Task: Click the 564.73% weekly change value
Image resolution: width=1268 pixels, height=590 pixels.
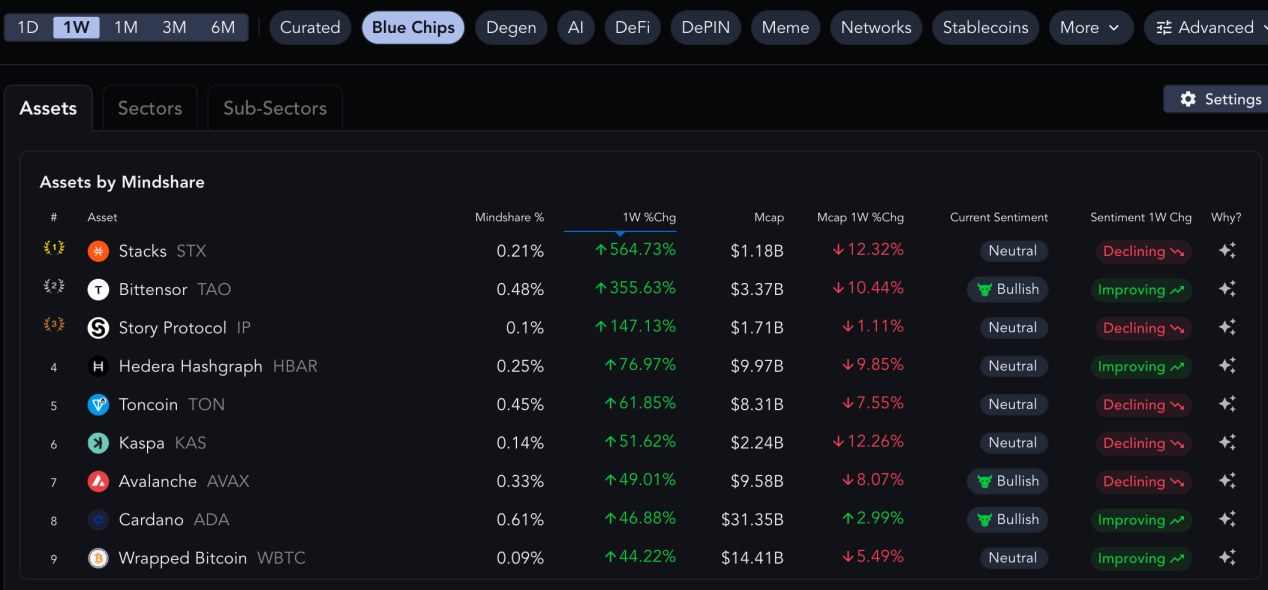Action: [635, 250]
